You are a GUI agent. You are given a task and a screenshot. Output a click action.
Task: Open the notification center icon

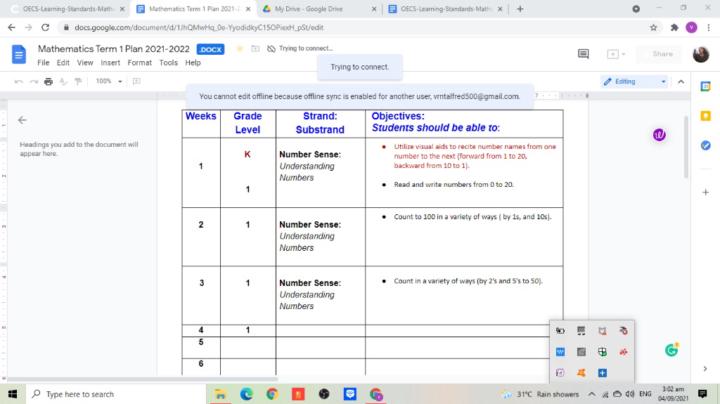tap(702, 394)
